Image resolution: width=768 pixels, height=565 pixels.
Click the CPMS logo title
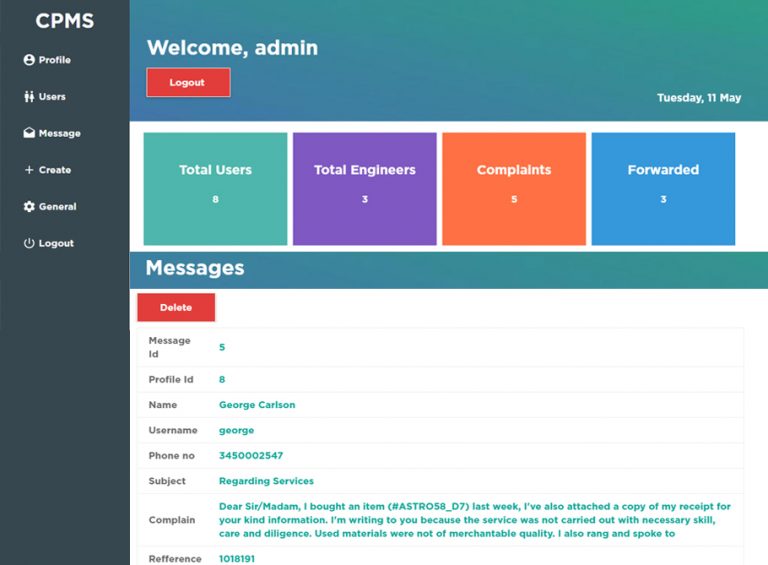(65, 21)
